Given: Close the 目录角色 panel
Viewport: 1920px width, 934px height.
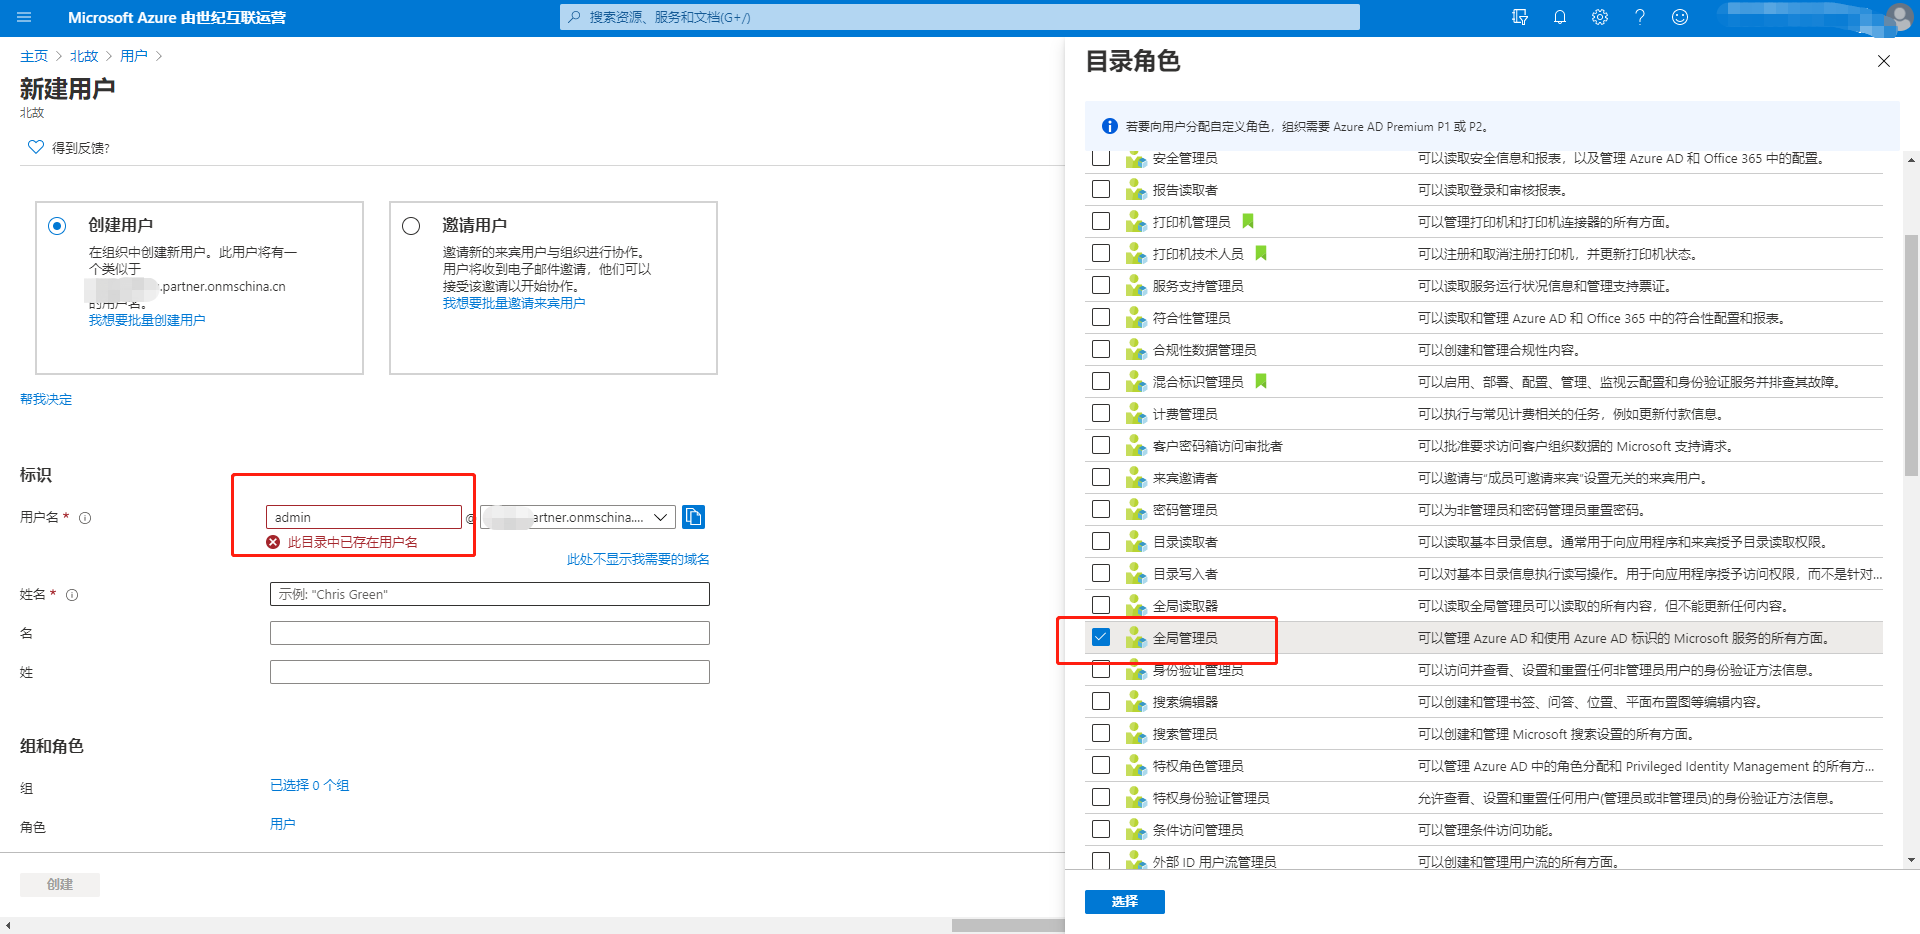Looking at the screenshot, I should (x=1884, y=61).
